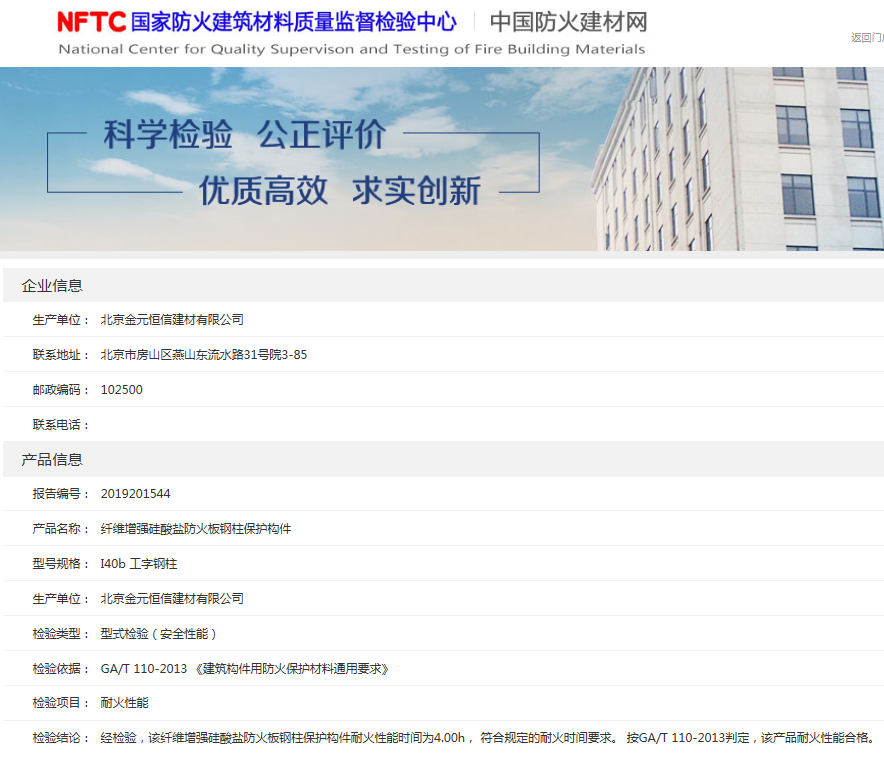Click the 耐火性能 inspection item value
This screenshot has height=757, width=884.
[125, 703]
